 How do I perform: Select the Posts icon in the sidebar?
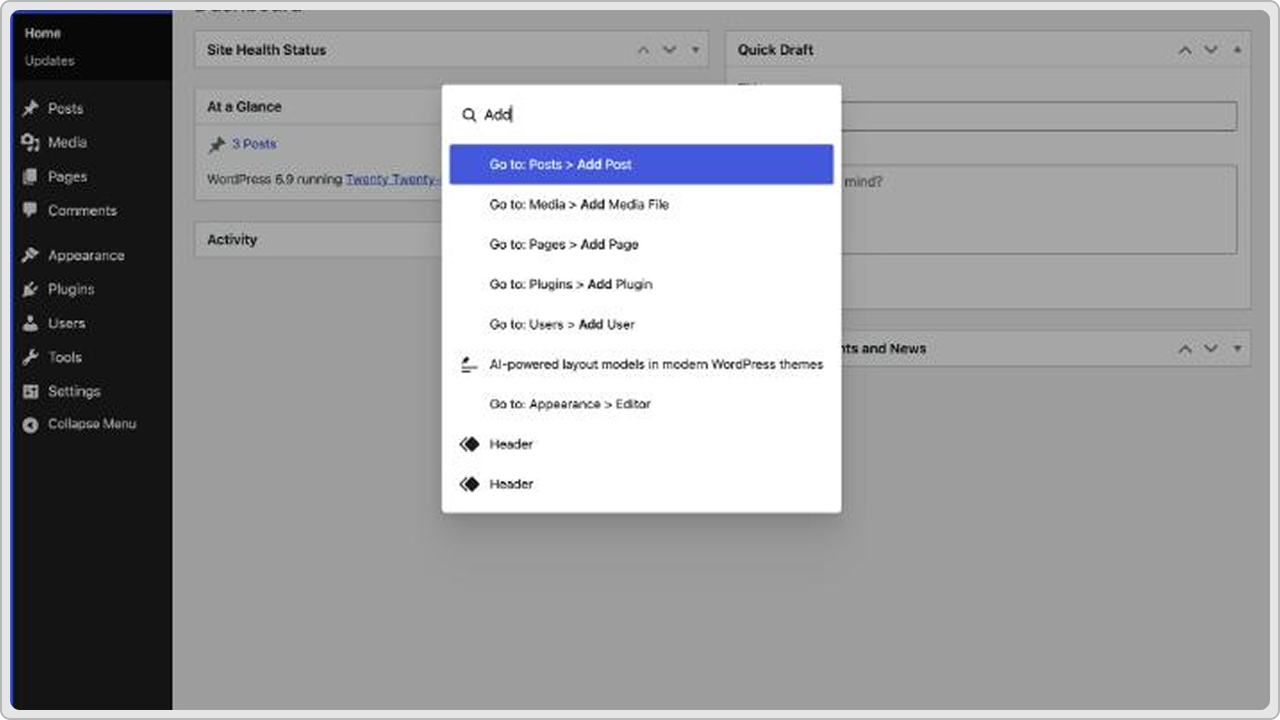pyautogui.click(x=26, y=108)
